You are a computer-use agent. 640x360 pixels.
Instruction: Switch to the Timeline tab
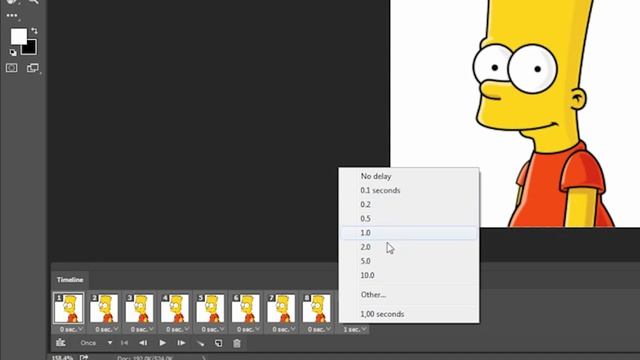coord(70,280)
